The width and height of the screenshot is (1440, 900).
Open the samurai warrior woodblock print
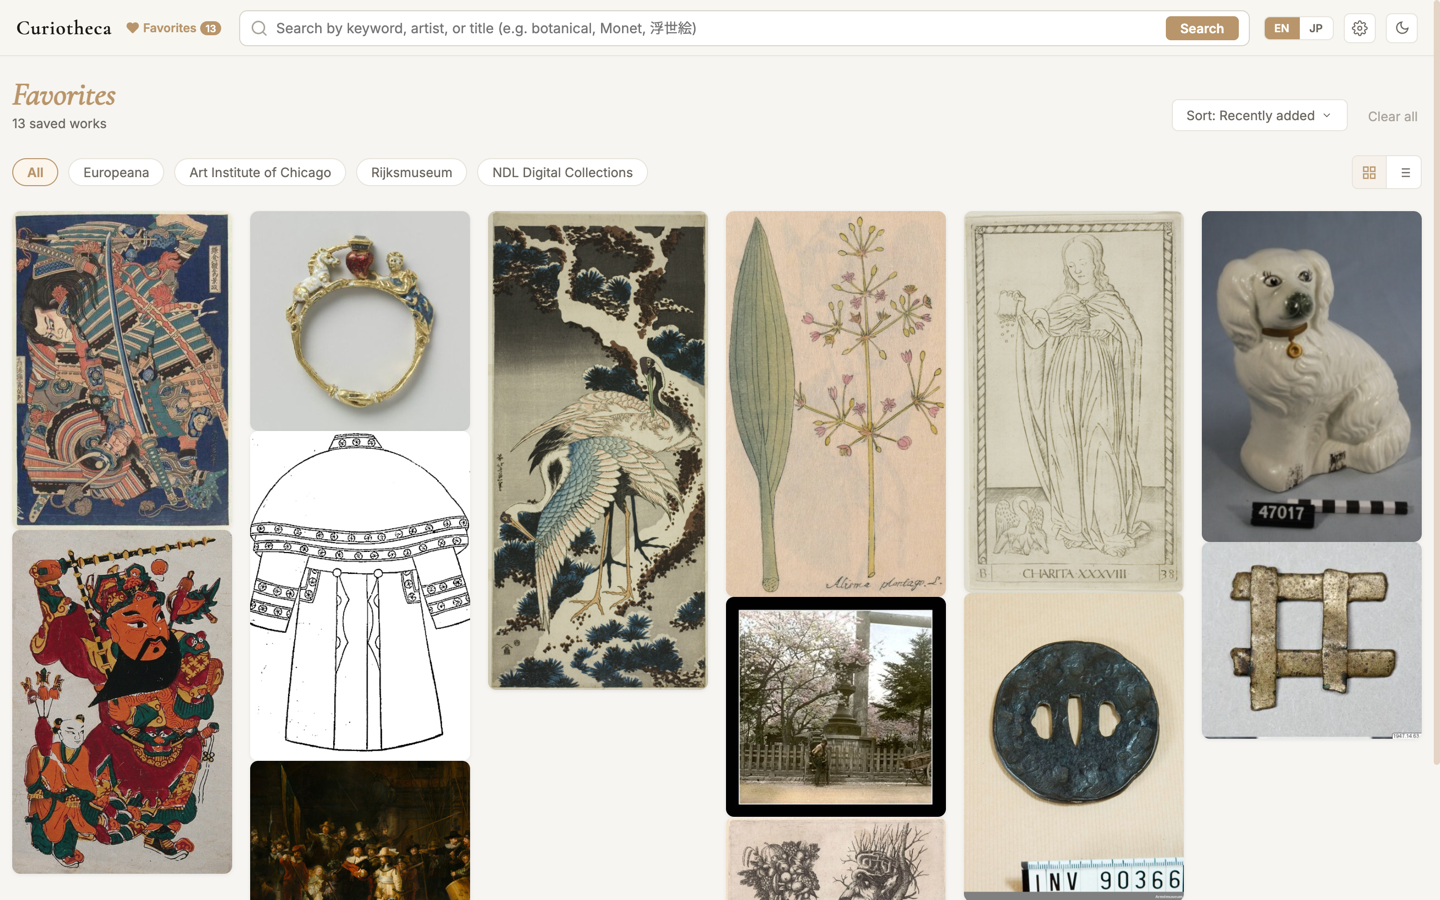(122, 369)
